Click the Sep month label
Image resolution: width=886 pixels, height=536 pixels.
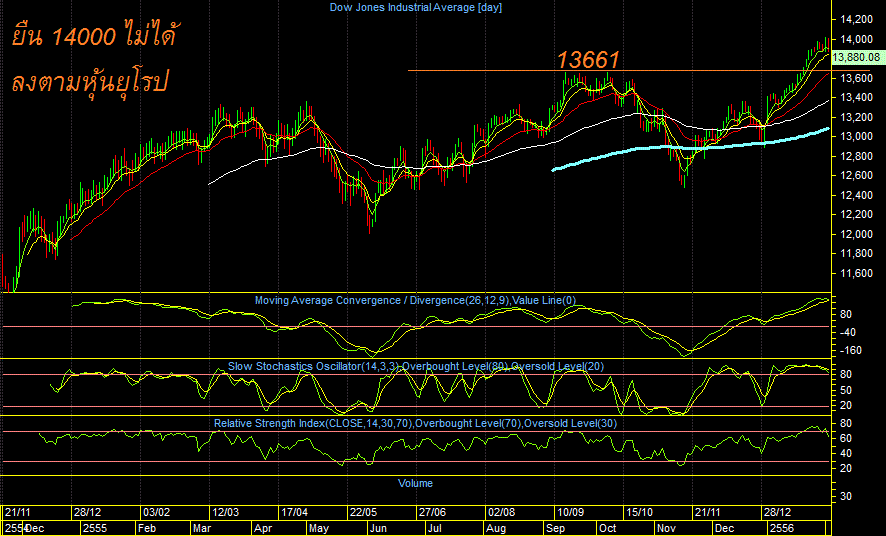(555, 529)
